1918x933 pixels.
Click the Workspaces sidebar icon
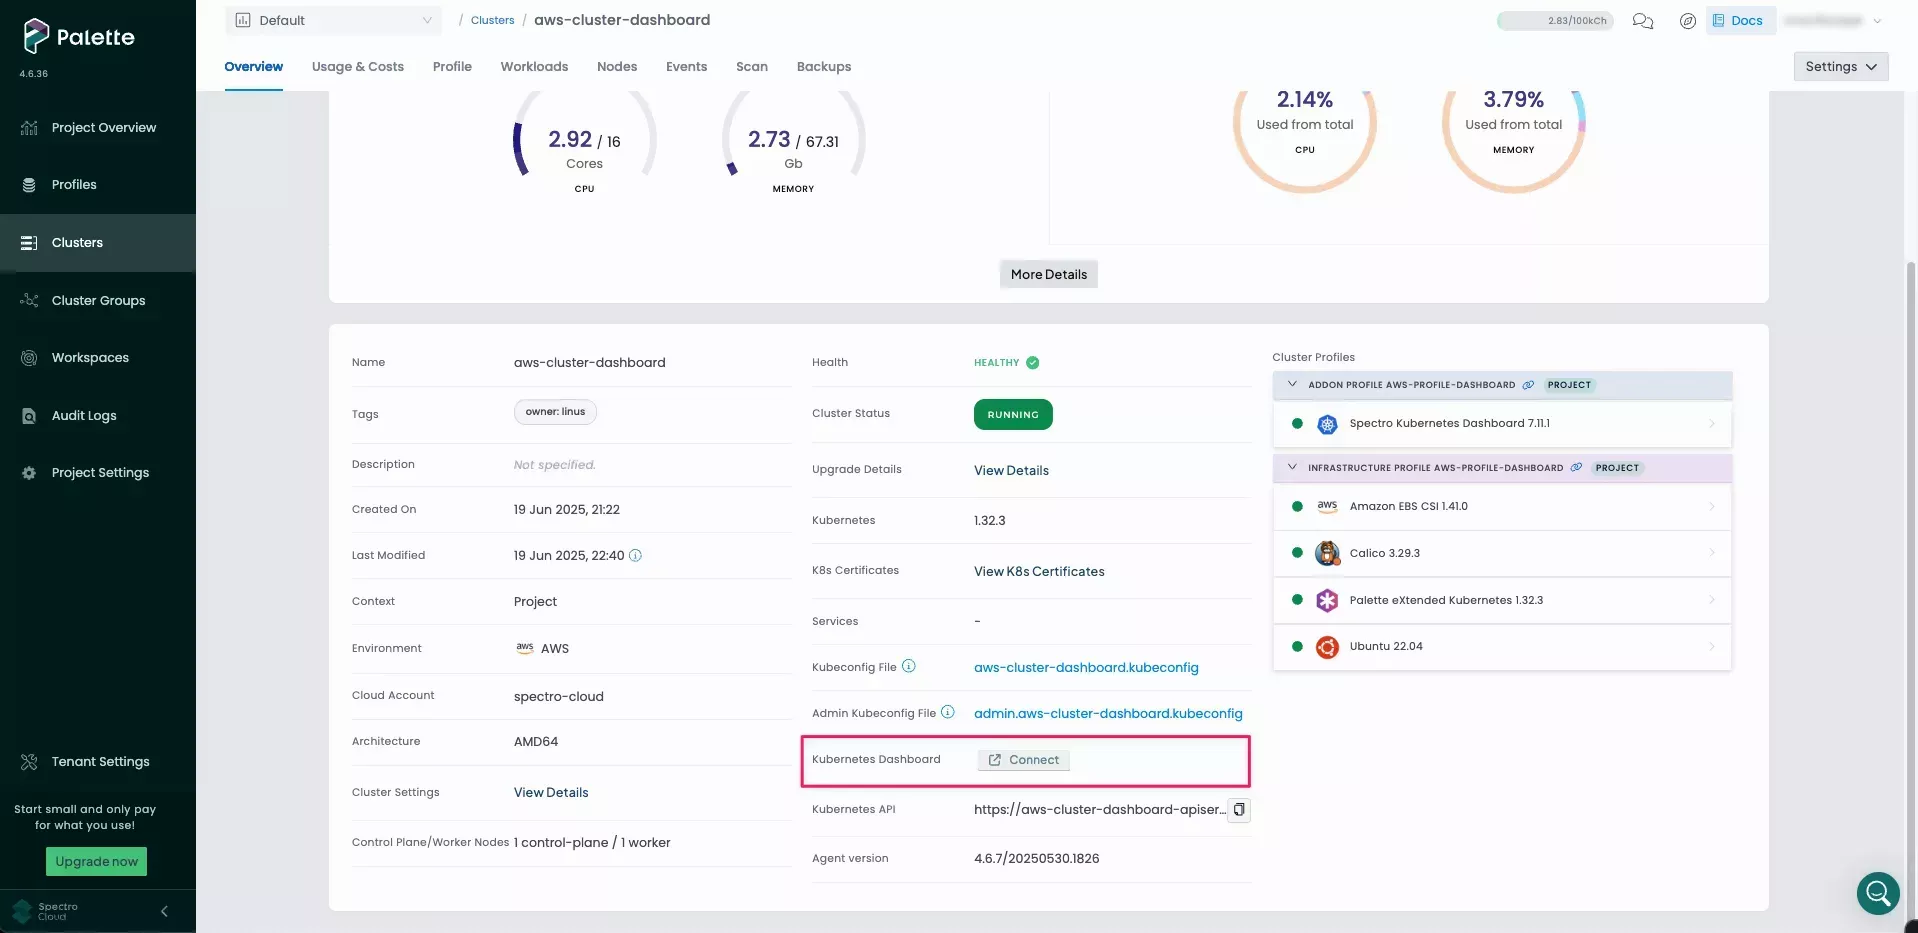coord(29,357)
